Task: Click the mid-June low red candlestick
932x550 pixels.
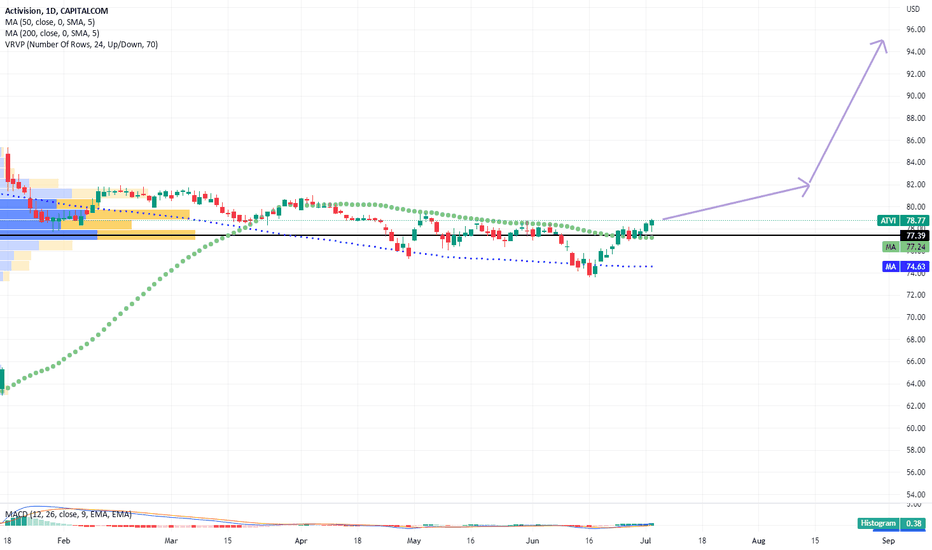Action: 590,269
